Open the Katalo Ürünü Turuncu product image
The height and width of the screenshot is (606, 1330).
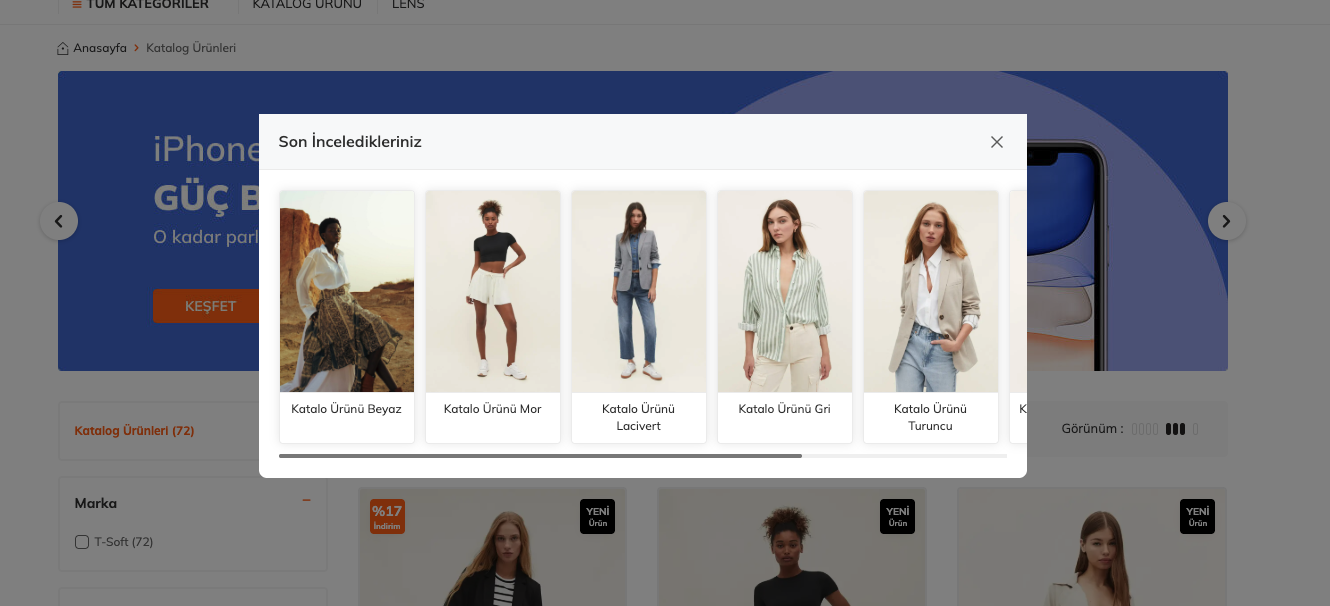tap(931, 291)
